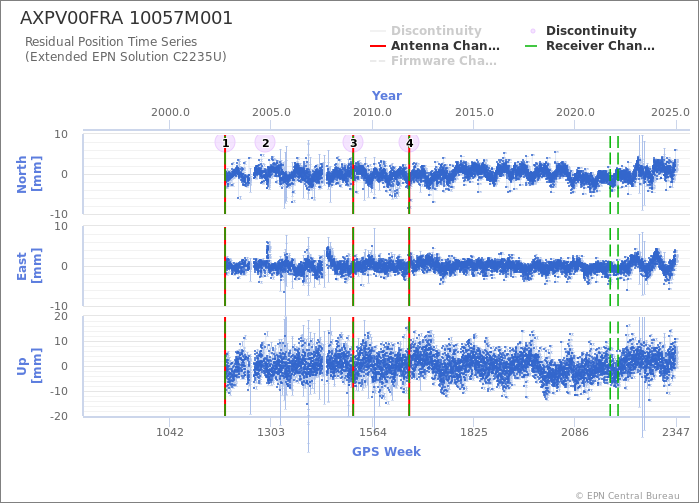Viewport: 700px width, 504px height.
Task: Click the 2005.0 year tick label
Action: coord(271,112)
